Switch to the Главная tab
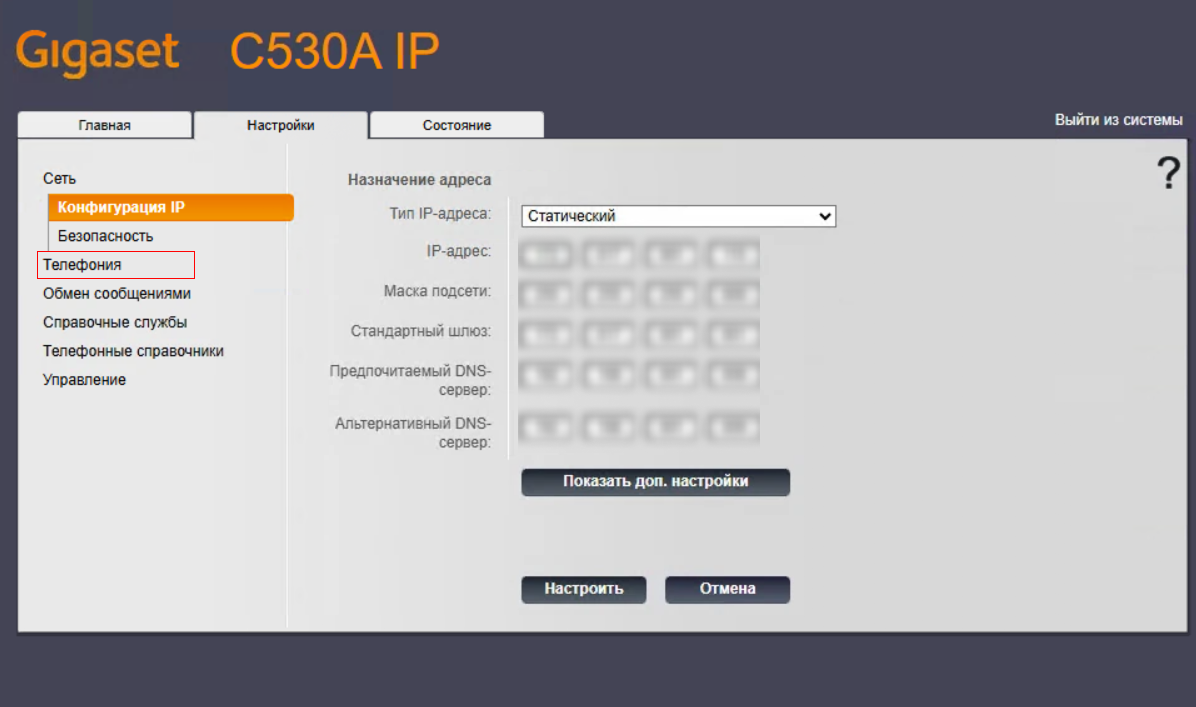This screenshot has height=707, width=1196. pos(105,125)
